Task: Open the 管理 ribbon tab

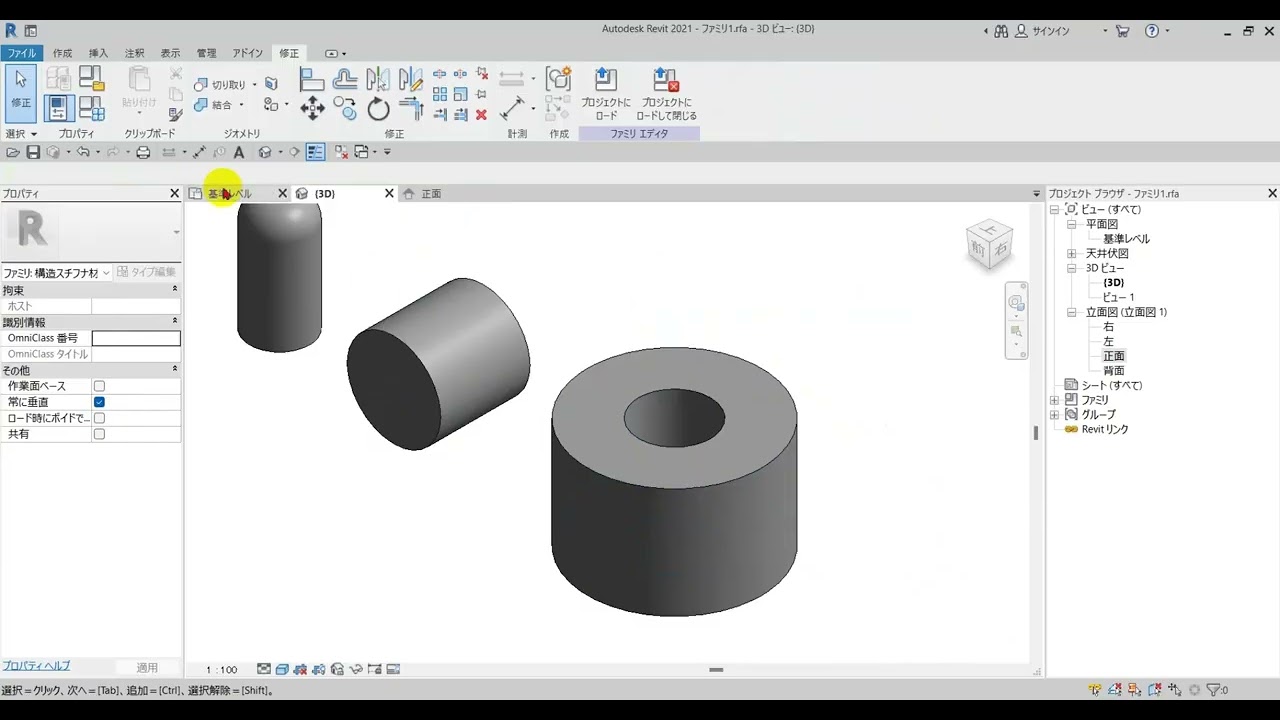Action: pyautogui.click(x=206, y=53)
